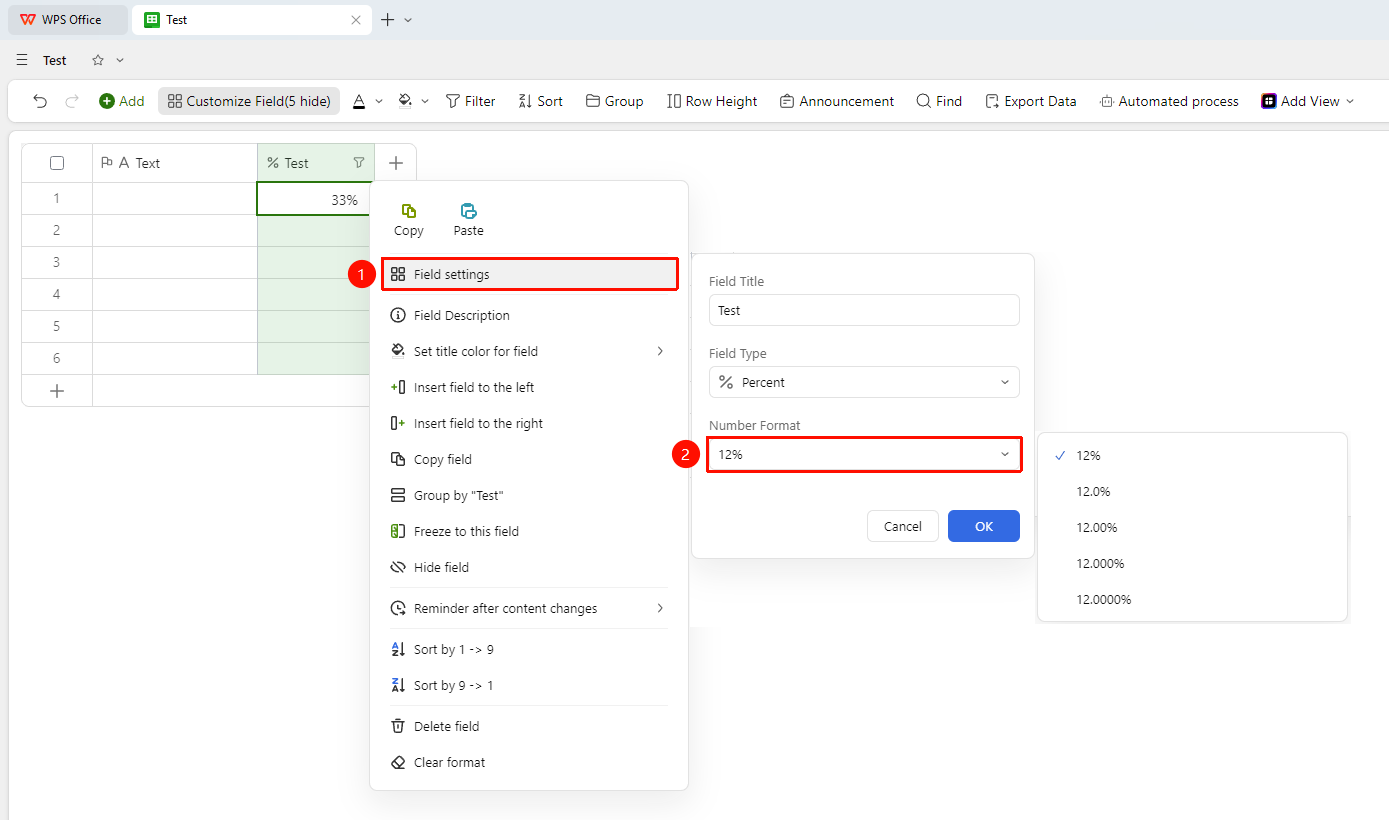
Task: Add a new column with the plus header
Action: [396, 163]
